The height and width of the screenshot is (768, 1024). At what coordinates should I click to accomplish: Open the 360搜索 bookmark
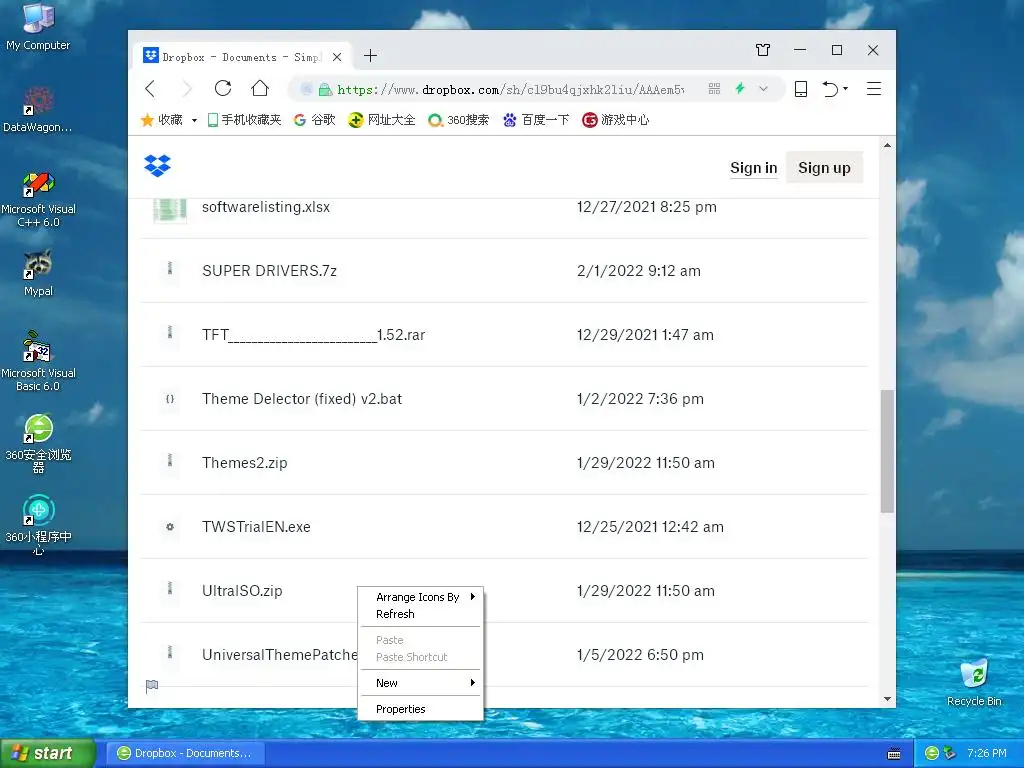[x=458, y=120]
